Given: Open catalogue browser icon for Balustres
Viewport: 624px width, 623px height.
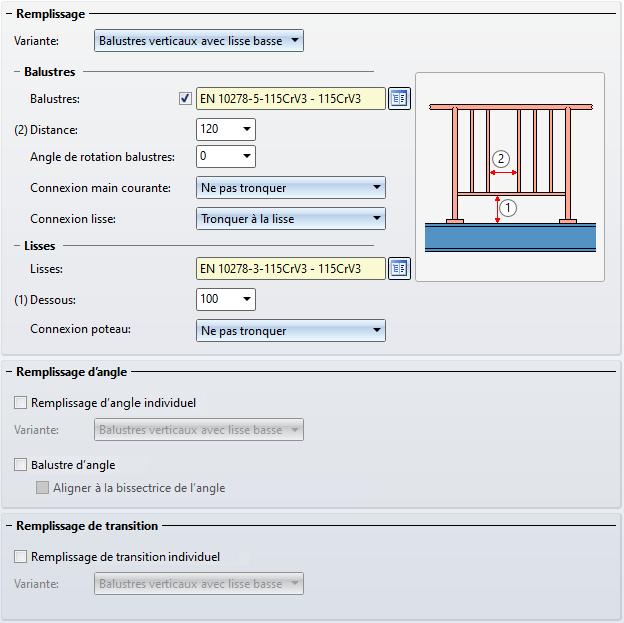Looking at the screenshot, I should point(400,98).
